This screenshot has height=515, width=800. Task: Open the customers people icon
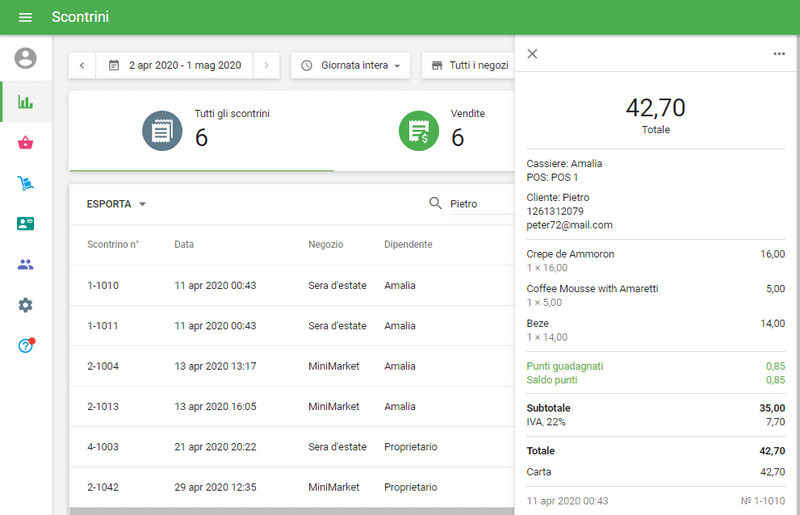[25, 265]
